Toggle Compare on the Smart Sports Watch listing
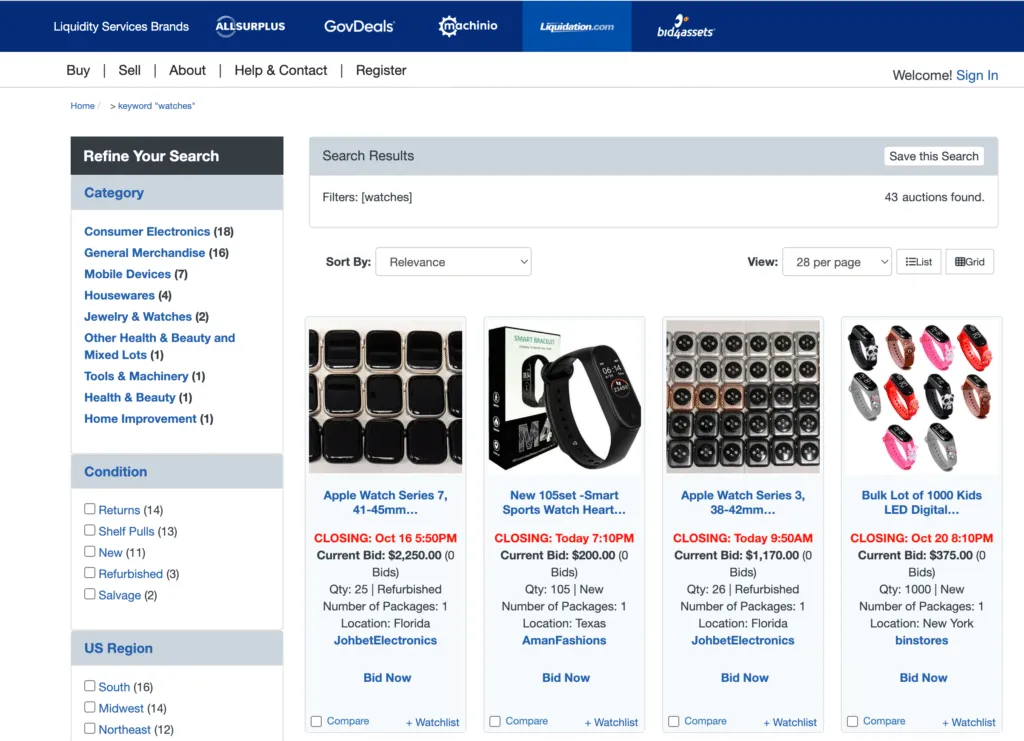The image size is (1024, 741). tap(495, 720)
